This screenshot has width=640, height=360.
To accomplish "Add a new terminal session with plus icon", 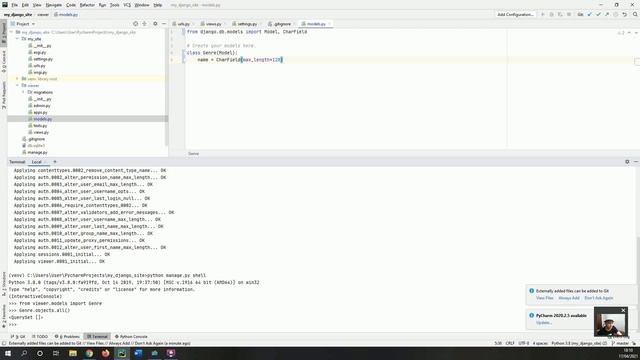I will [55, 162].
